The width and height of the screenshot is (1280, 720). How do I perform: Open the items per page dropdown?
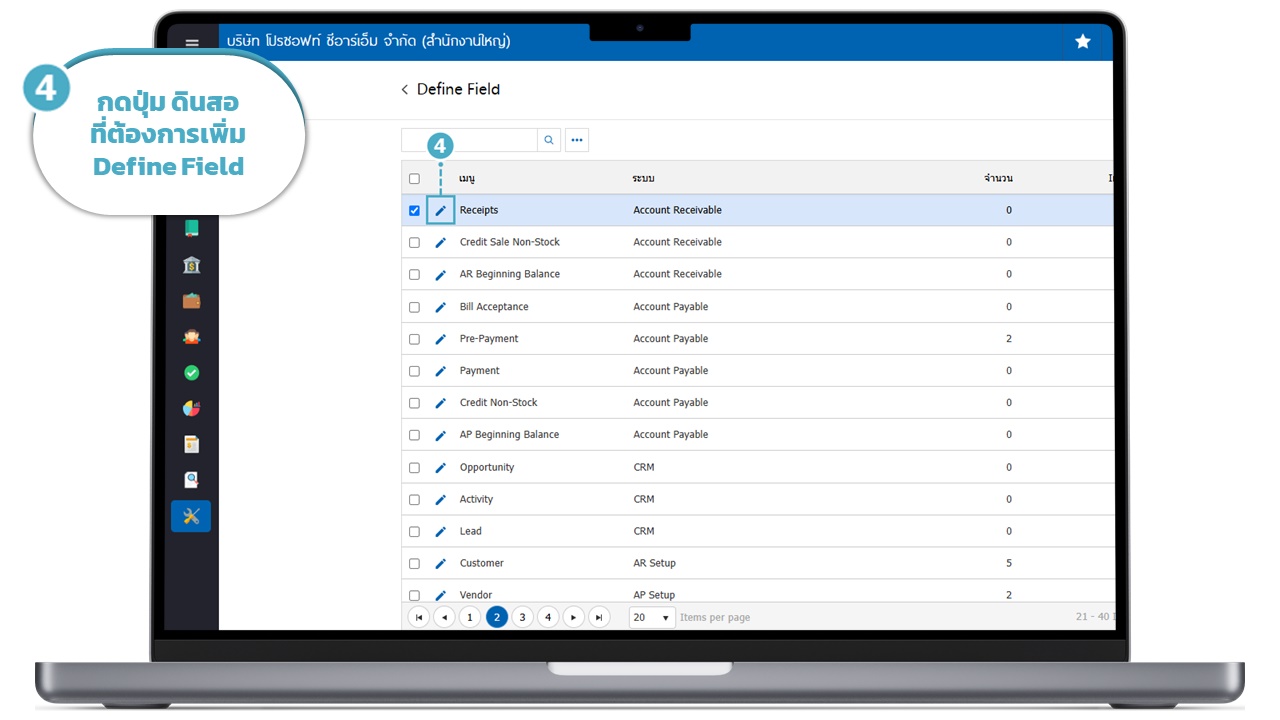click(x=652, y=617)
